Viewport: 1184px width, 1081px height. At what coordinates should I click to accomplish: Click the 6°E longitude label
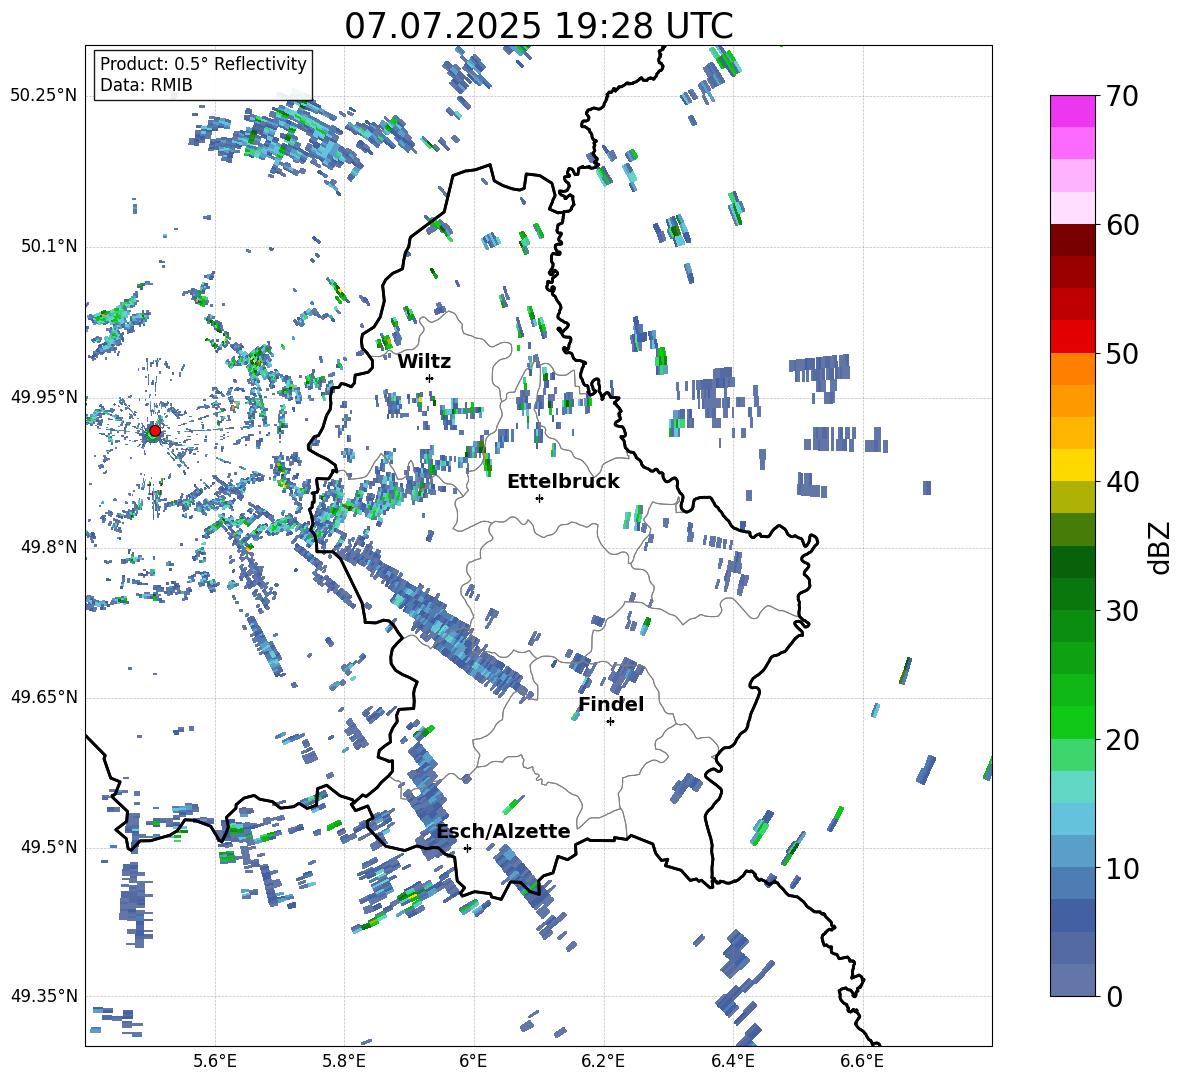pos(473,1061)
